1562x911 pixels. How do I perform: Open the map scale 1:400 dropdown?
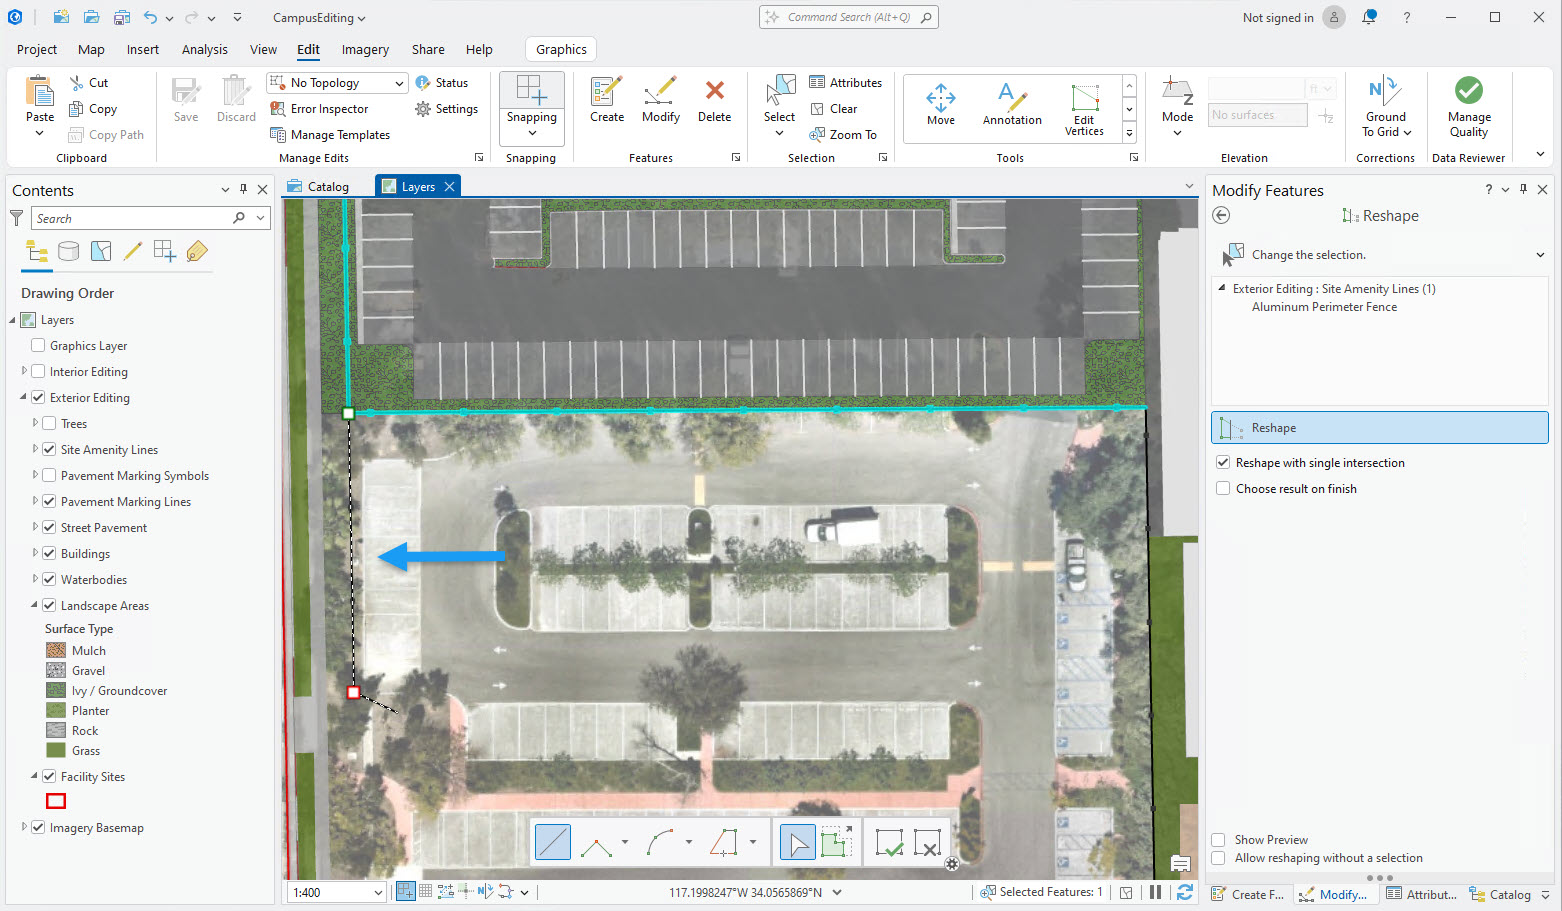377,892
